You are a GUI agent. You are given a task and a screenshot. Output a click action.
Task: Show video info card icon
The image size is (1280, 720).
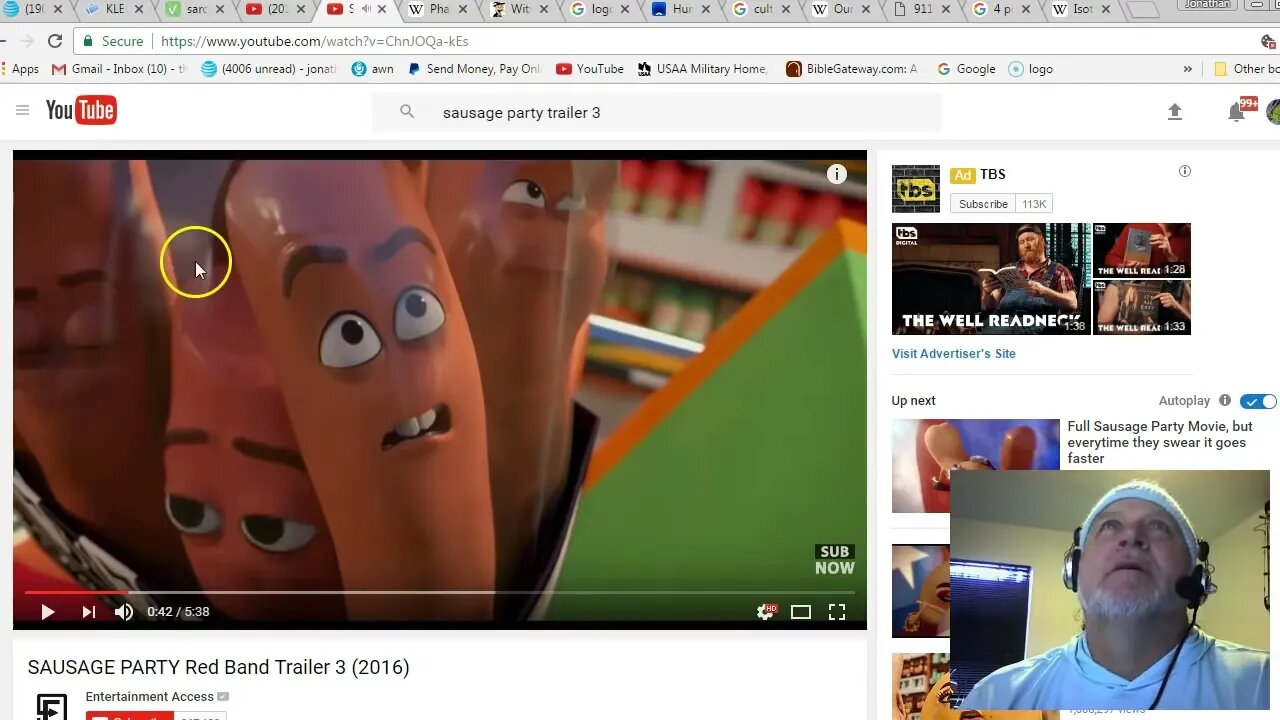[837, 174]
